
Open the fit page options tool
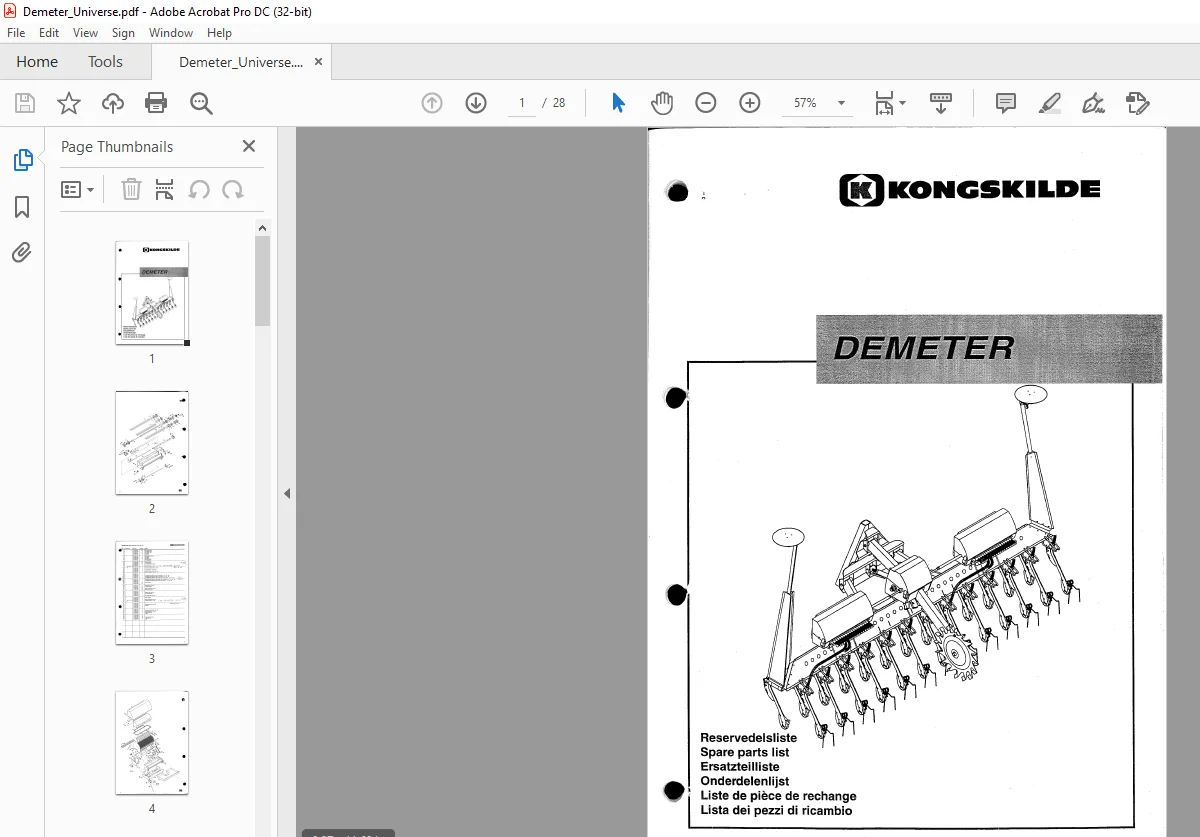pyautogui.click(x=889, y=103)
